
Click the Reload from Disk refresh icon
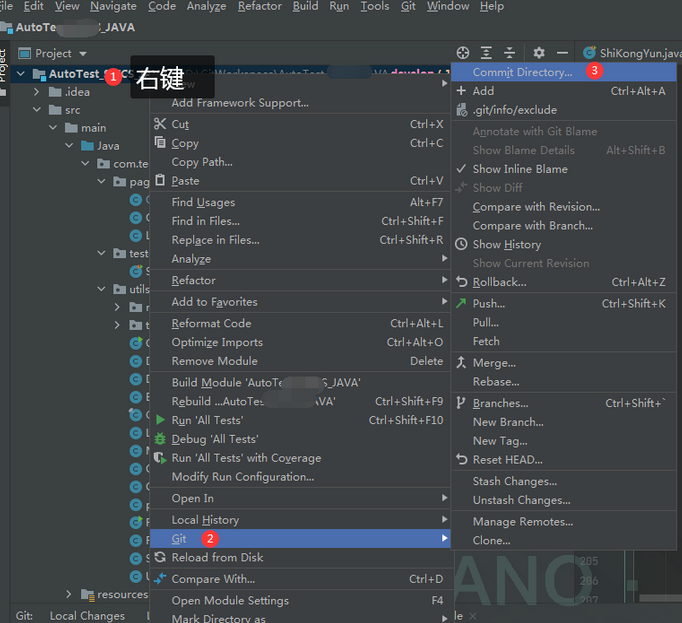click(160, 557)
